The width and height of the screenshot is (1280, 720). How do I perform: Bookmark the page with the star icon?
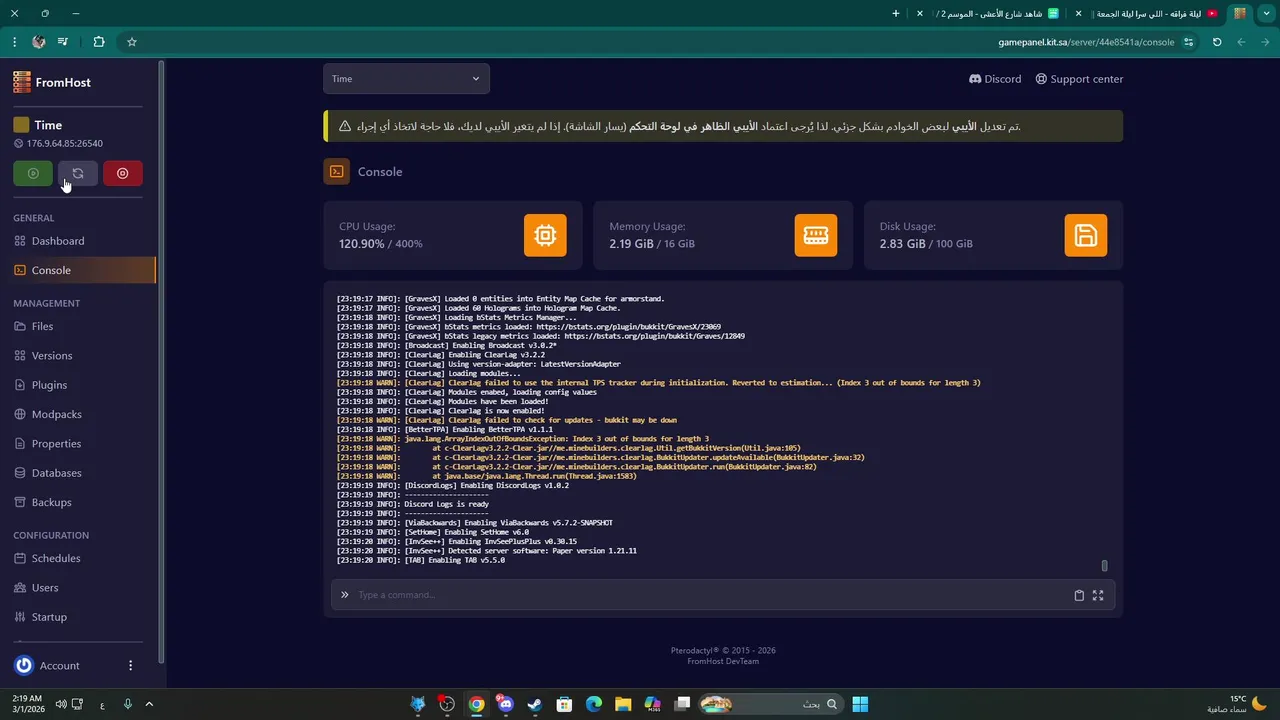point(131,42)
